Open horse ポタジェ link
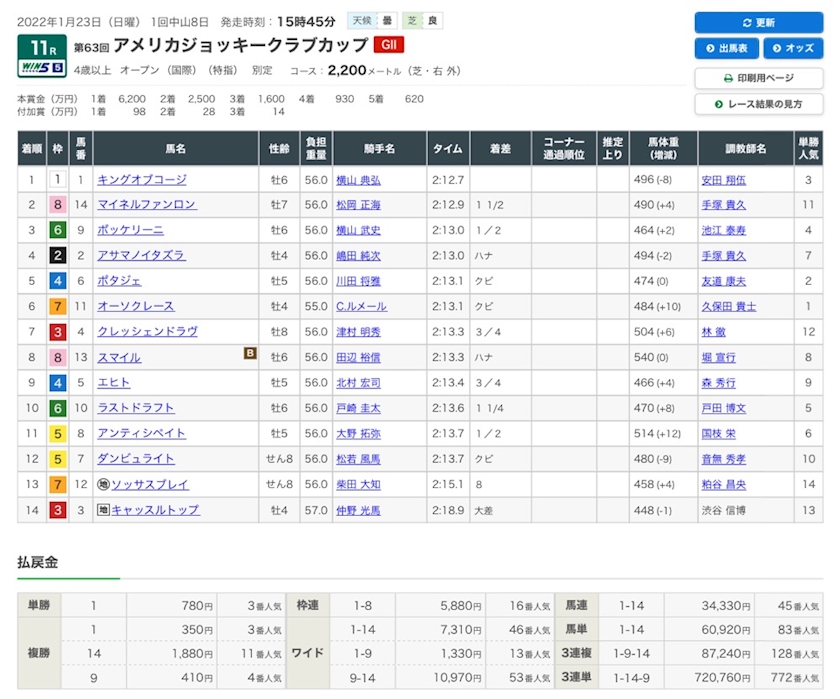This screenshot has height=699, width=840. click(119, 281)
